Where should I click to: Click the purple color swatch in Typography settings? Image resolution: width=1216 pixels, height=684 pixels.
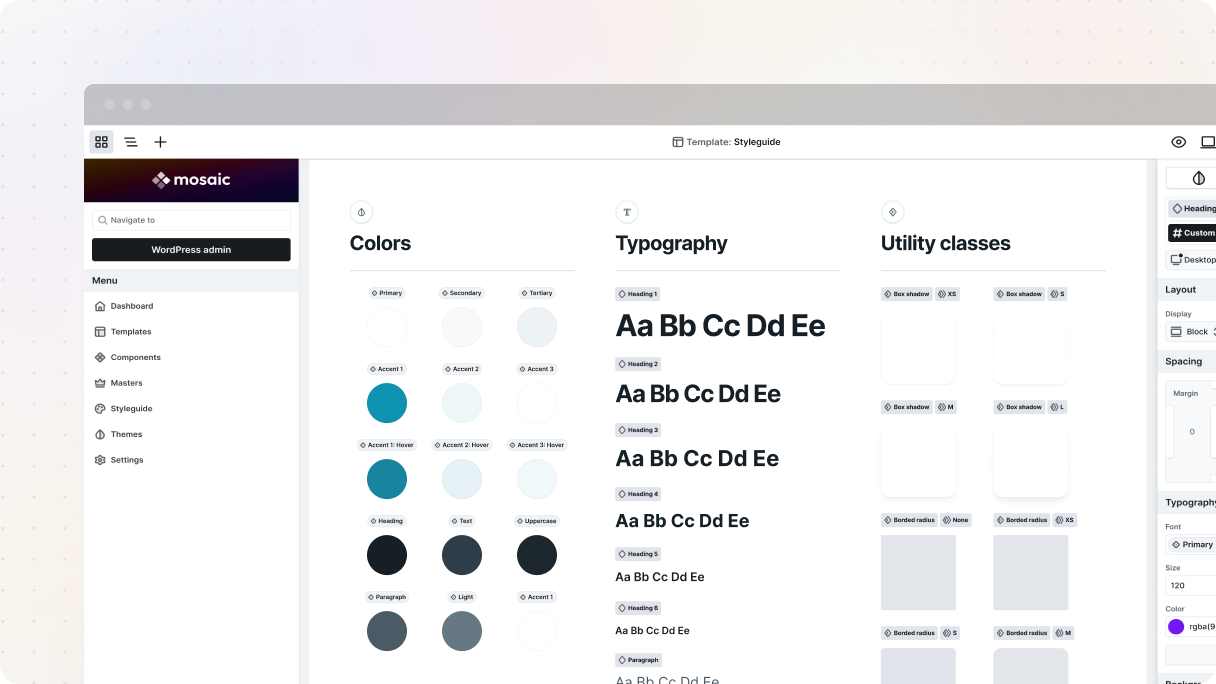[1177, 626]
